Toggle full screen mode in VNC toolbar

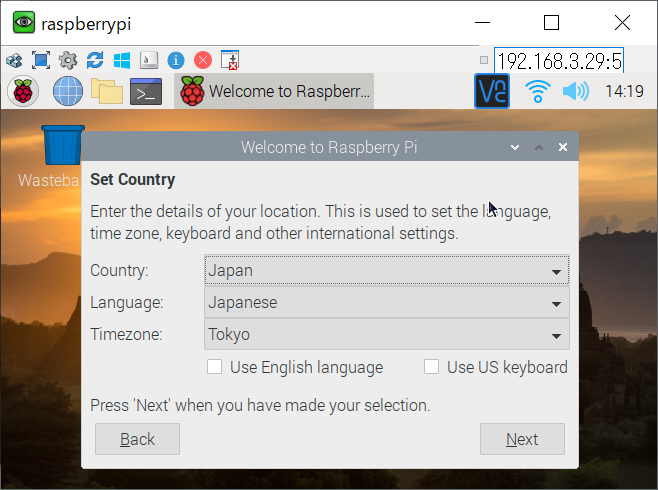tap(41, 60)
